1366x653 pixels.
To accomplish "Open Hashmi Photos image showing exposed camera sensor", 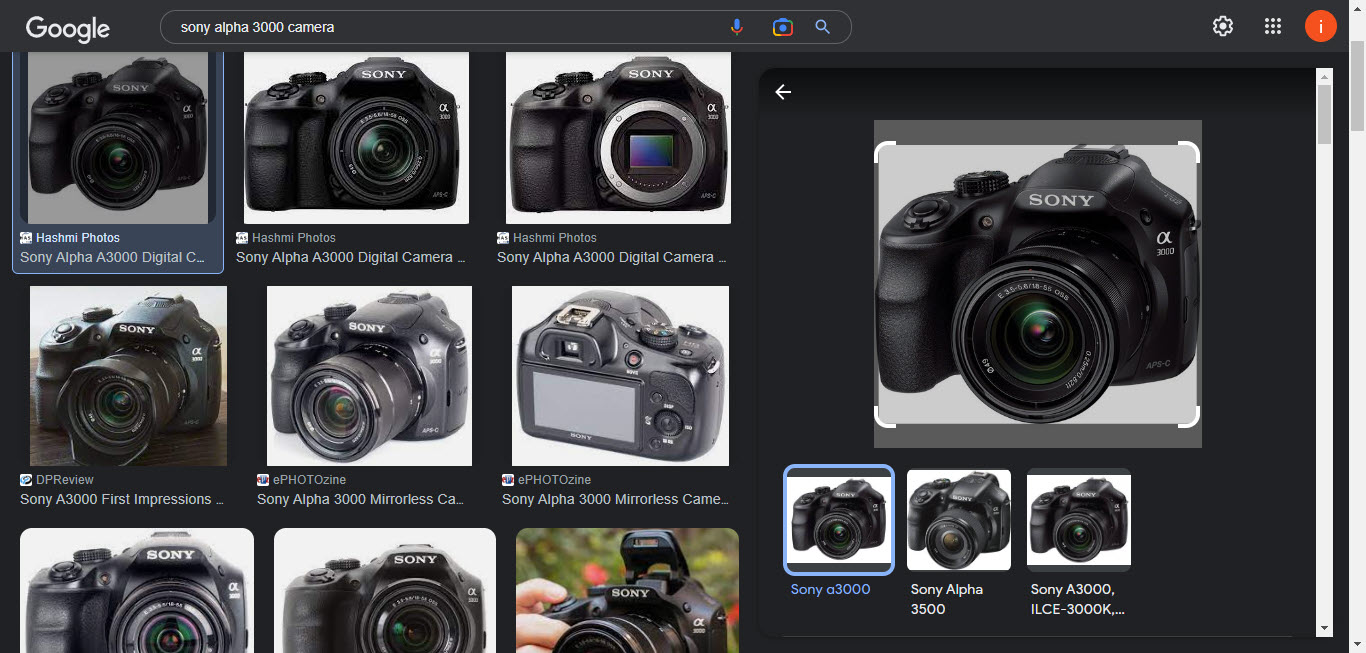I will pos(618,138).
